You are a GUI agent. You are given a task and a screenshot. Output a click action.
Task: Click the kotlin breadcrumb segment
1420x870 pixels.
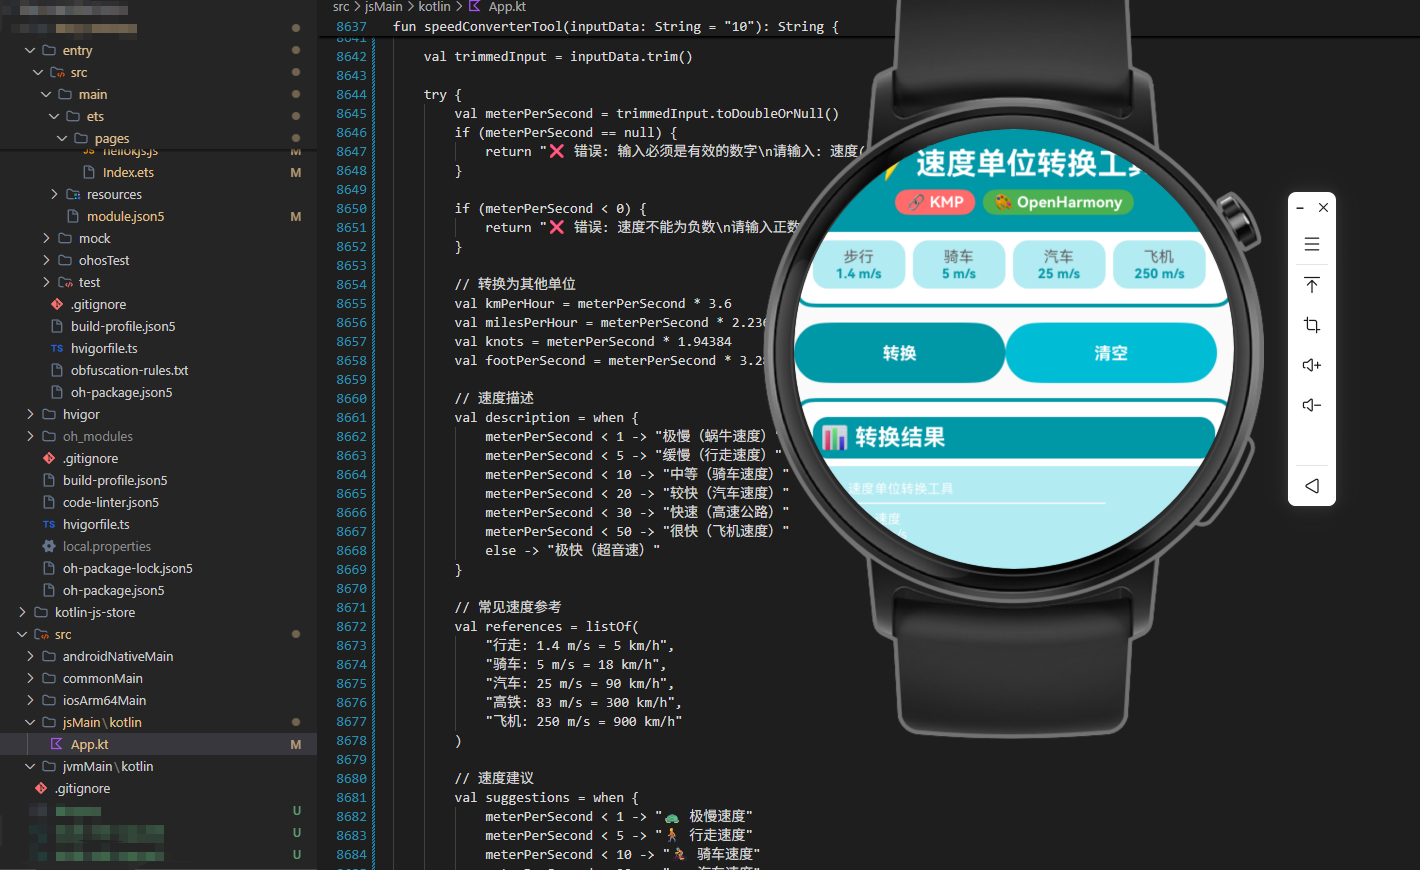point(434,6)
